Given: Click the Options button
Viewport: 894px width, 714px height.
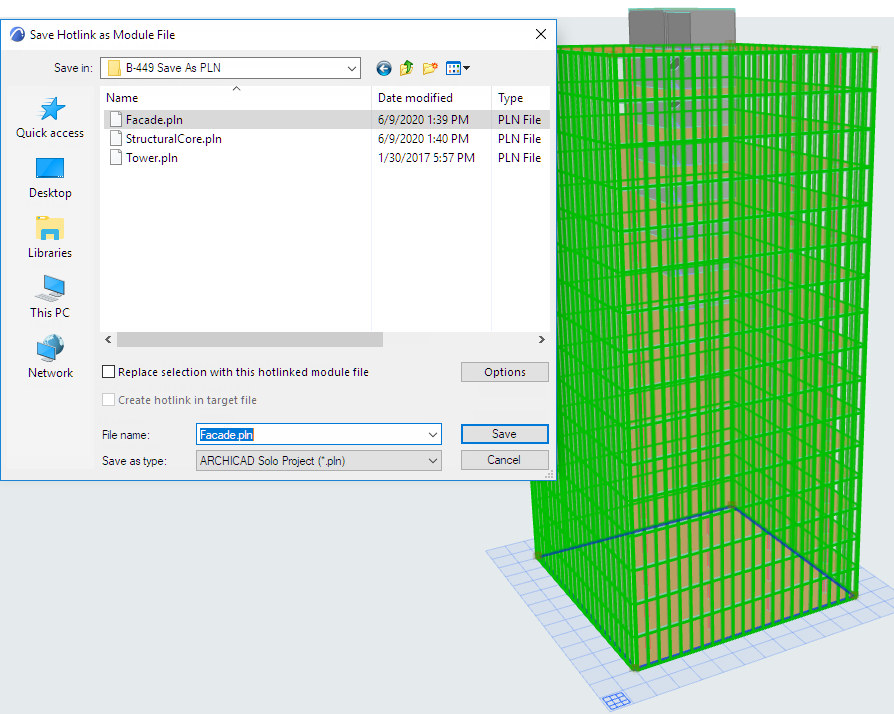Looking at the screenshot, I should coord(504,372).
